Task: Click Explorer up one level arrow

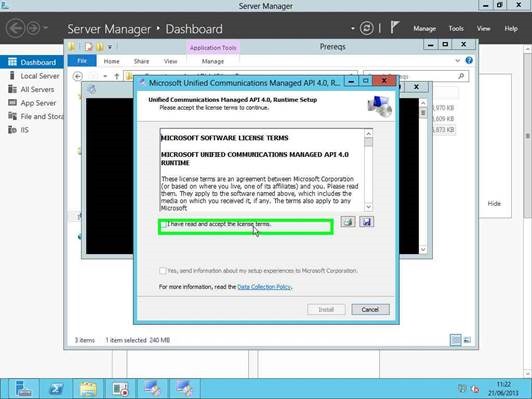Action: 116,76
